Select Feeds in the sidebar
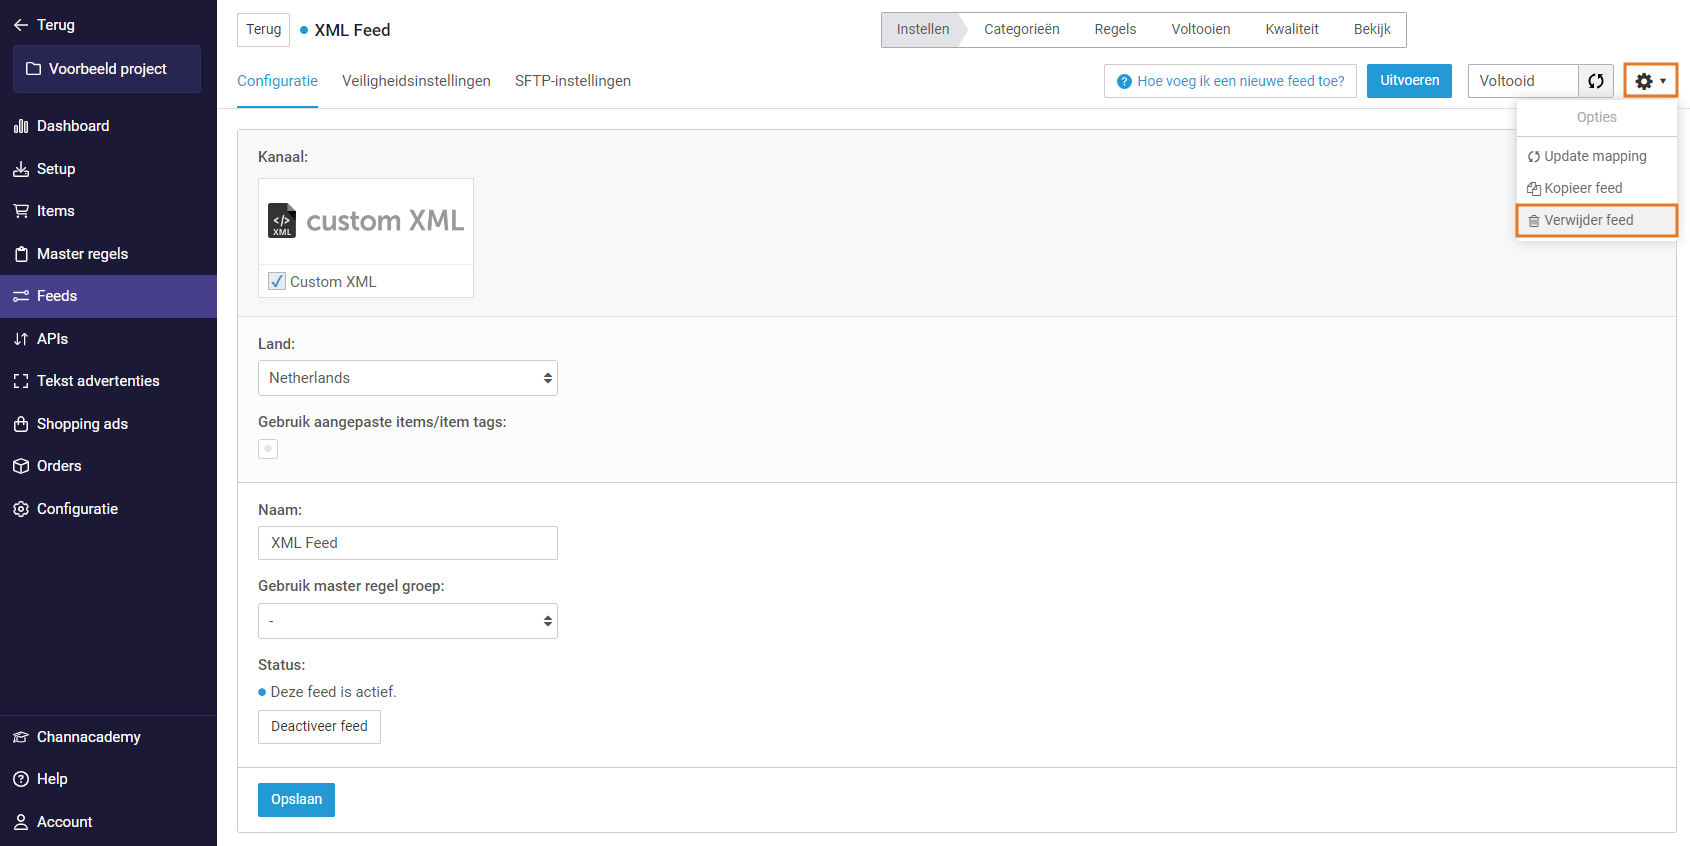The height and width of the screenshot is (846, 1690). point(108,296)
